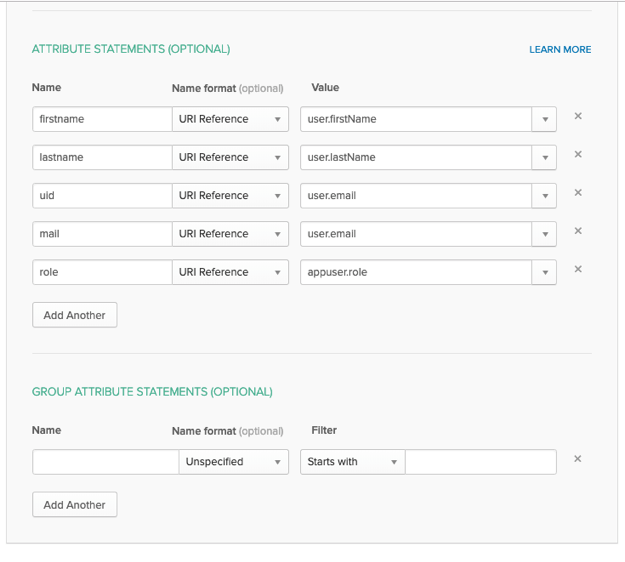Open the Unspecified name format dropdown

[234, 462]
